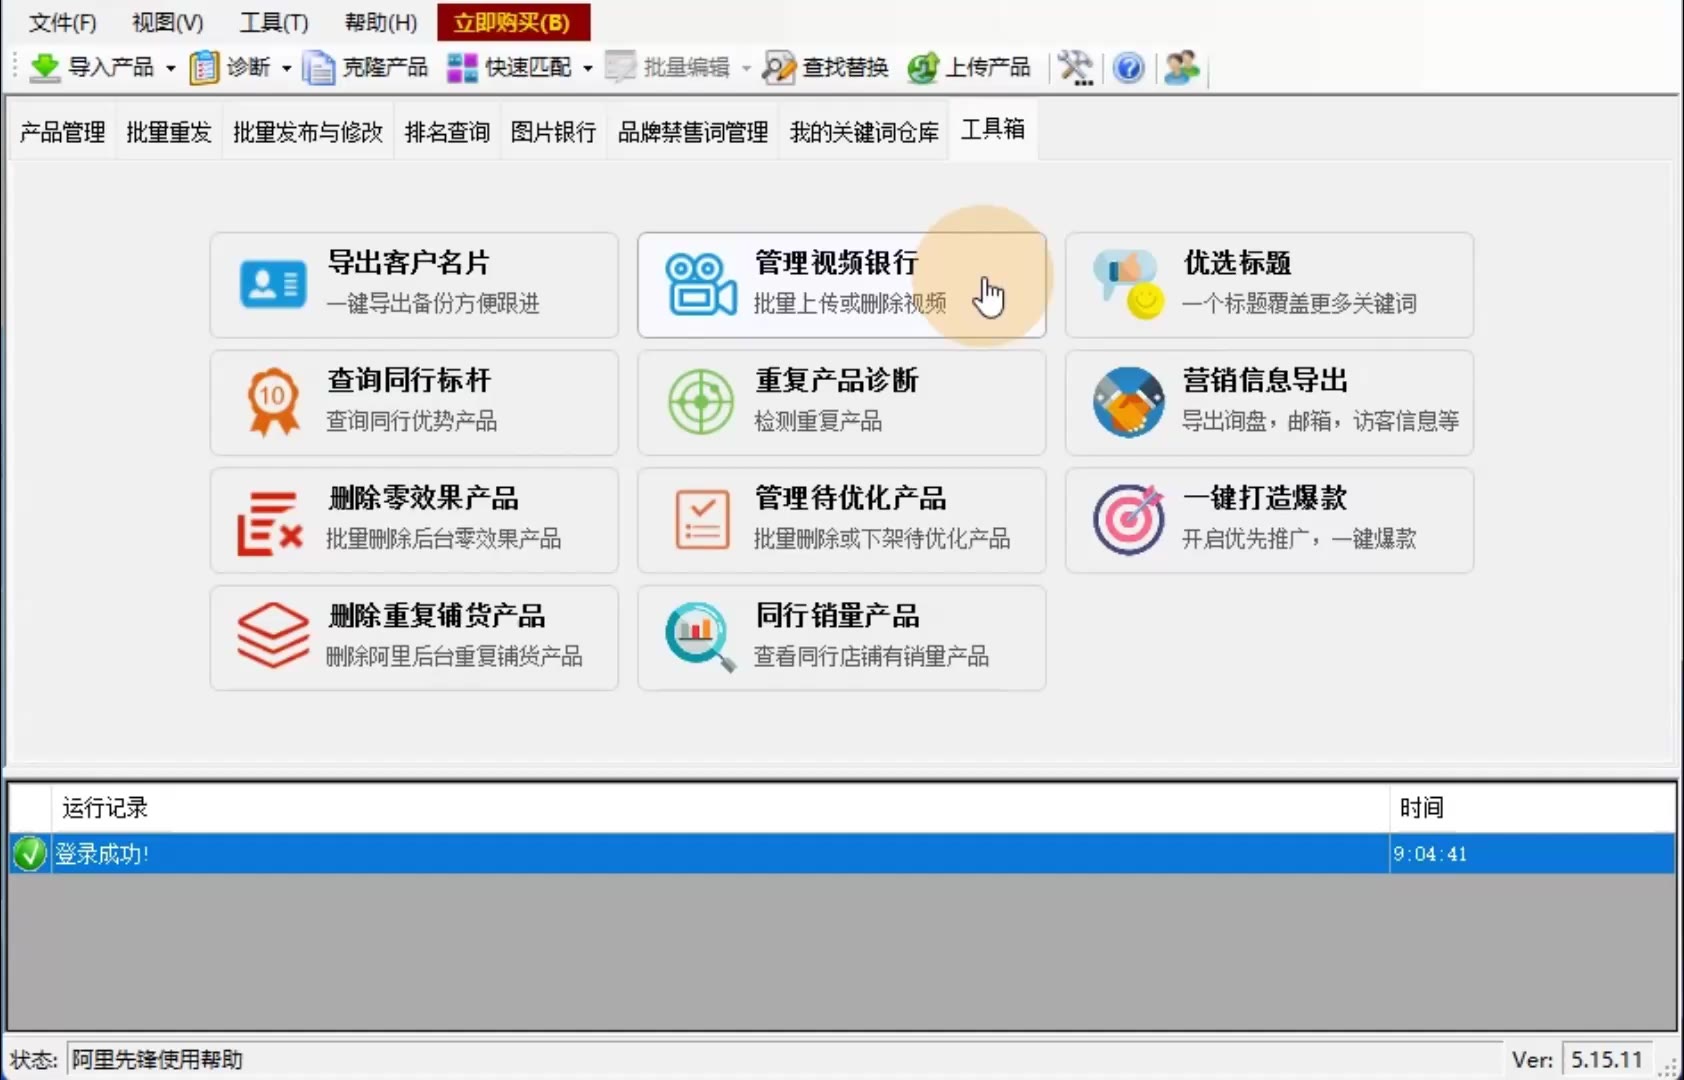Click the 营销信息导出 handshake icon

1129,402
